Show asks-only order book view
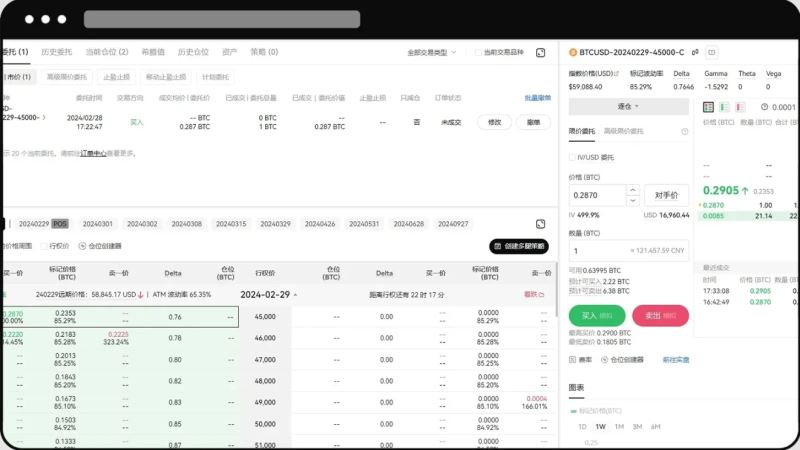Screen dimensions: 800x450 740,107
